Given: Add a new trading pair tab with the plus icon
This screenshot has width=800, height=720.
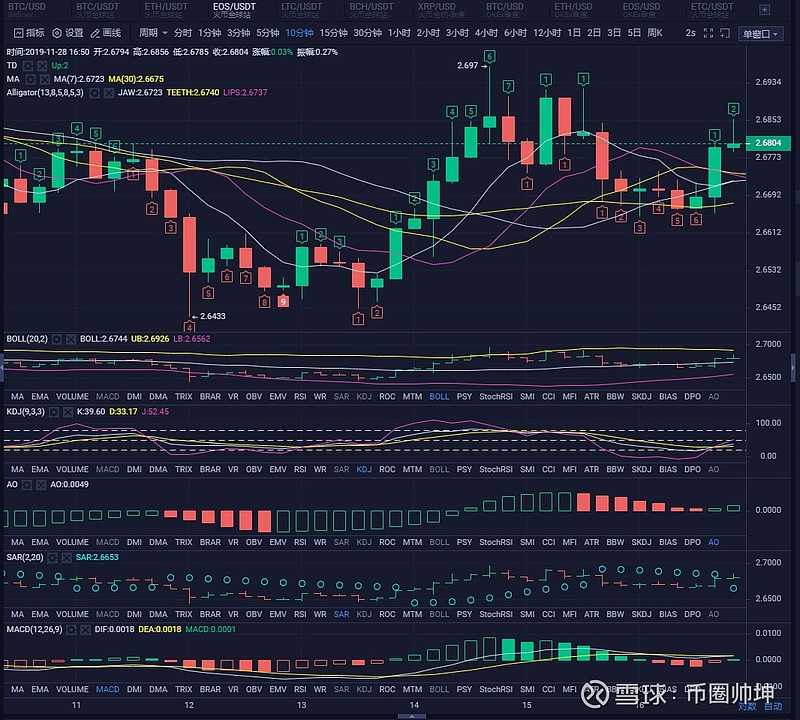Looking at the screenshot, I should click(764, 9).
